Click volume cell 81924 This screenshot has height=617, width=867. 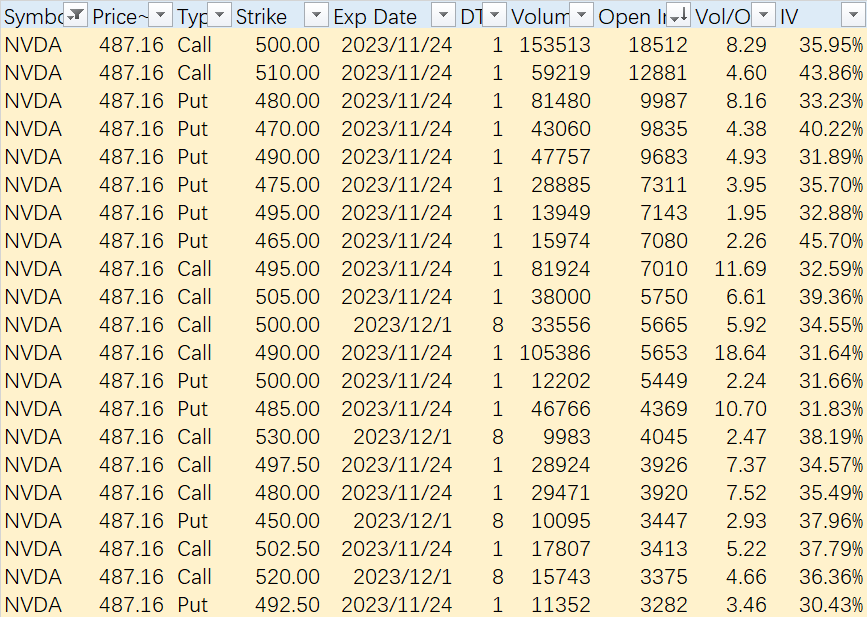561,269
